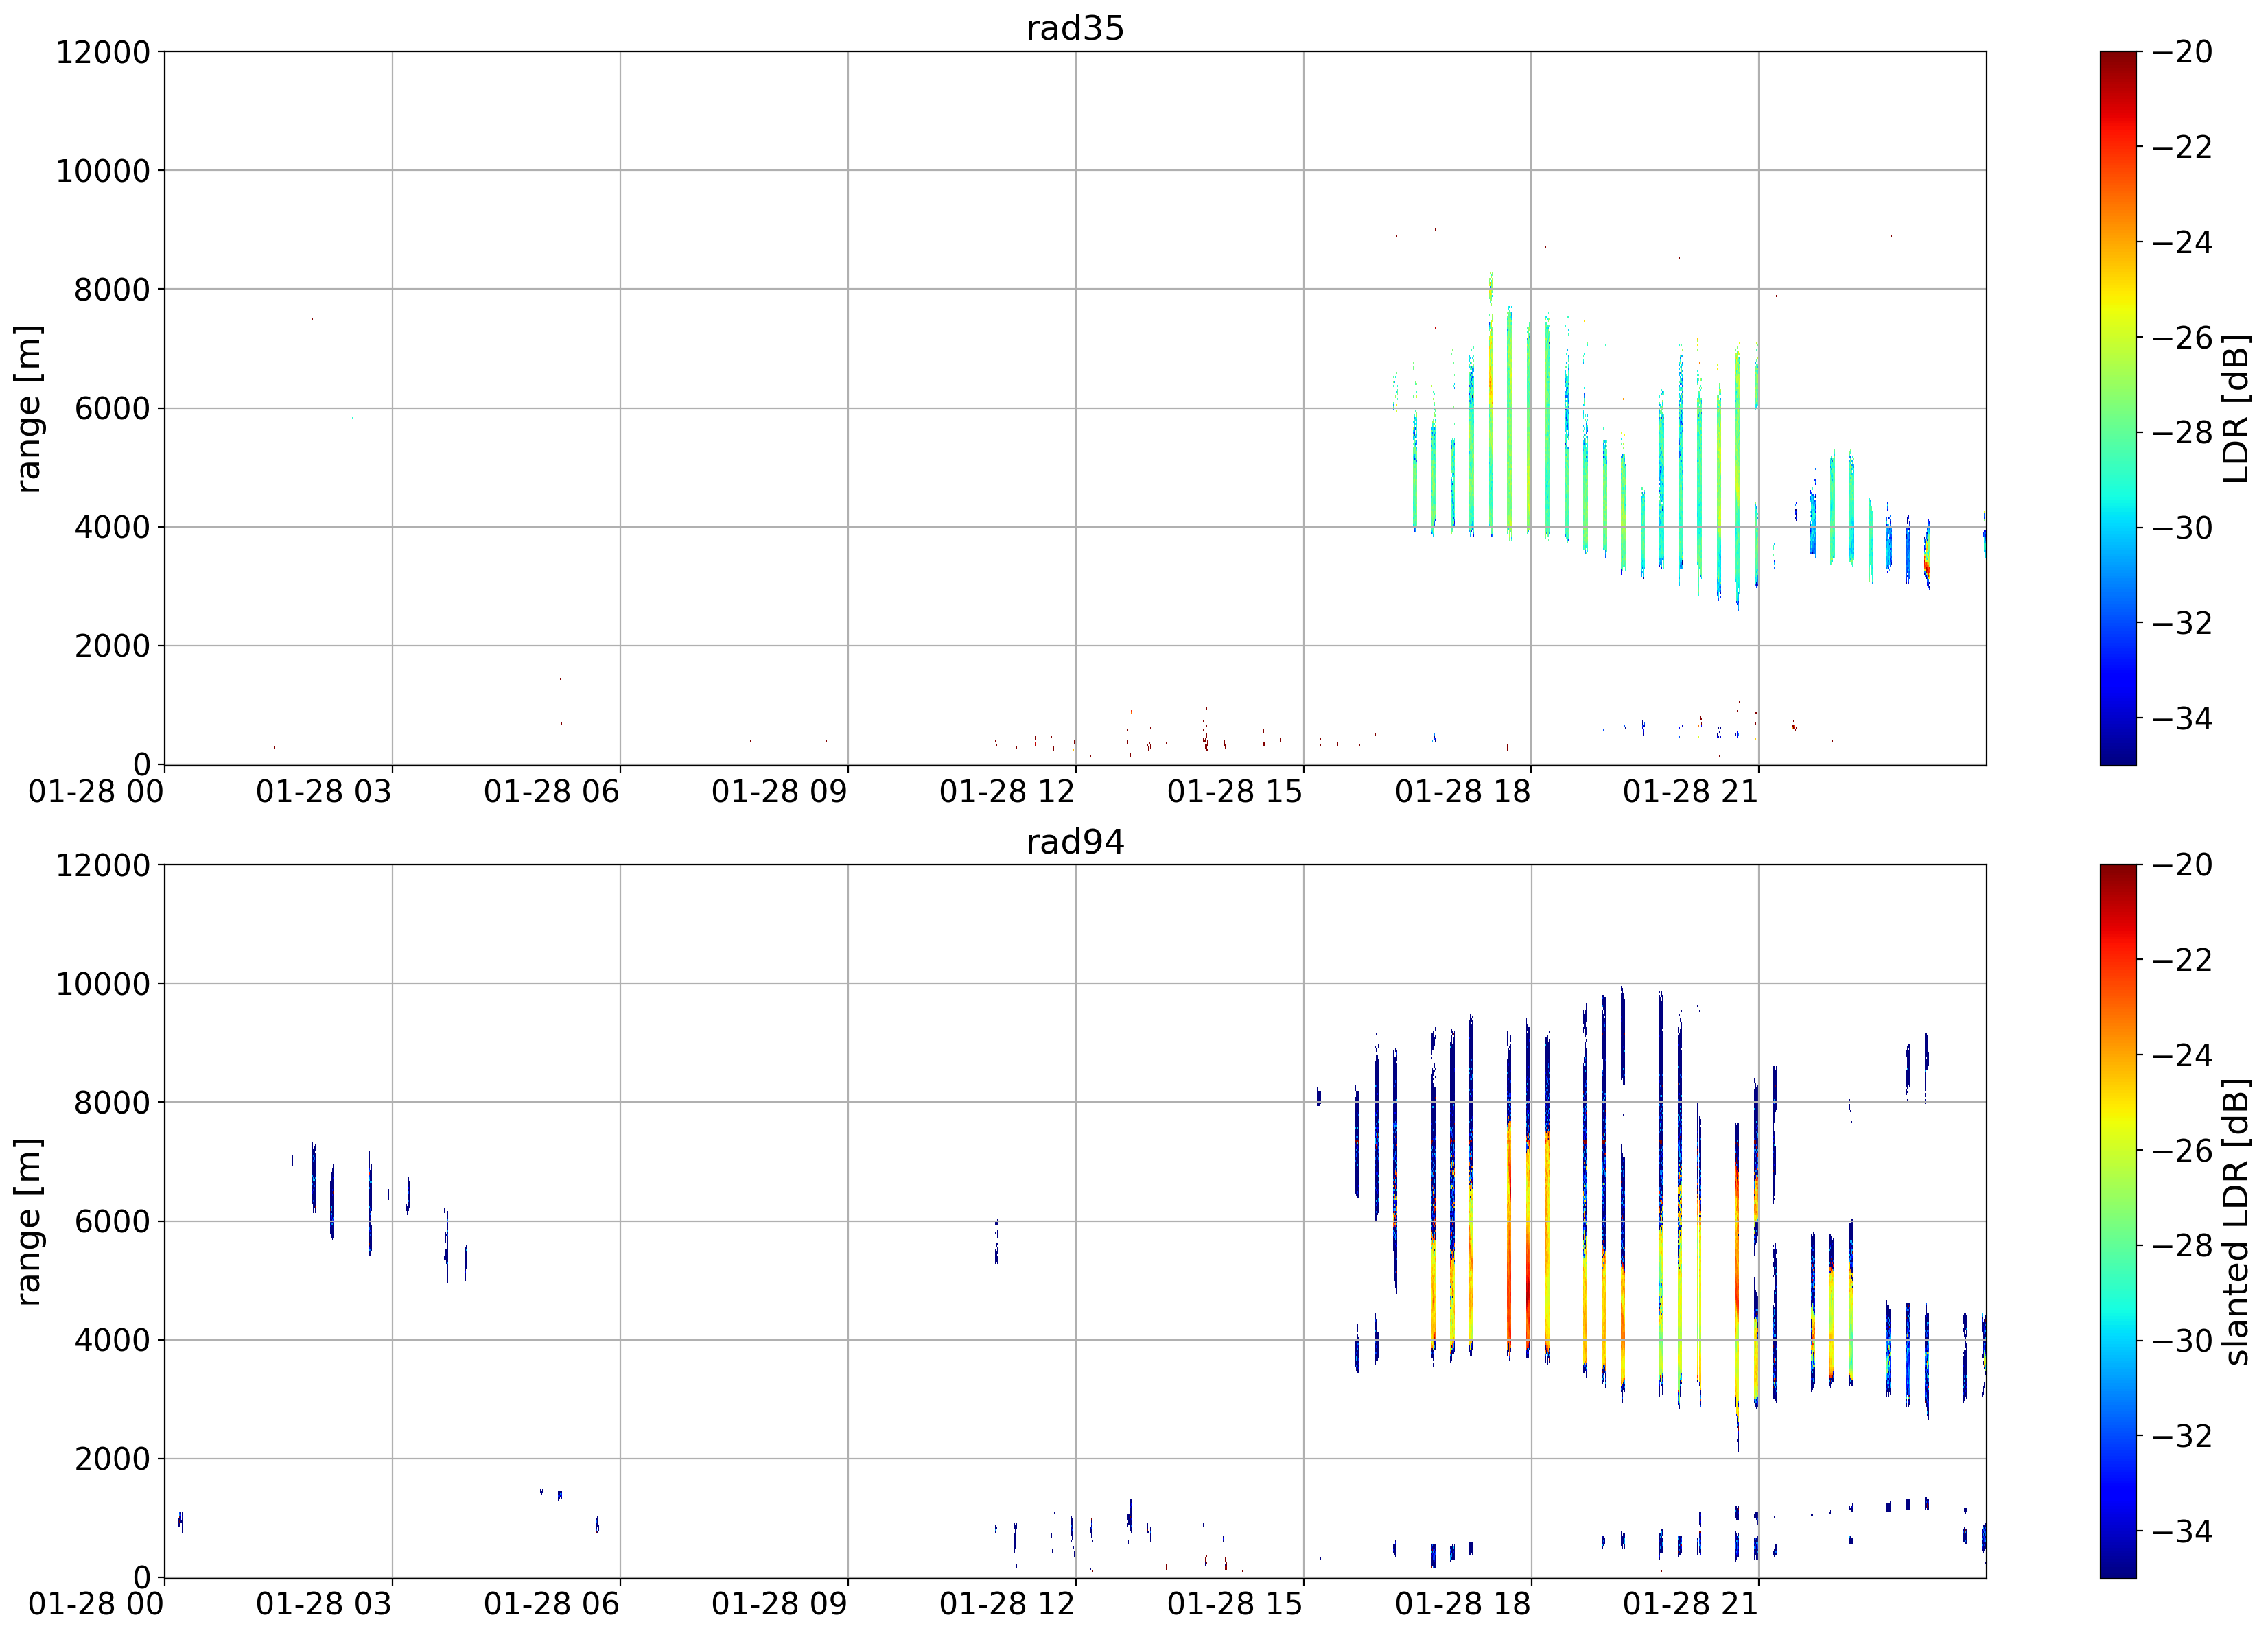Click the −32 tick on rad94 colorbar

pos(2182,1436)
